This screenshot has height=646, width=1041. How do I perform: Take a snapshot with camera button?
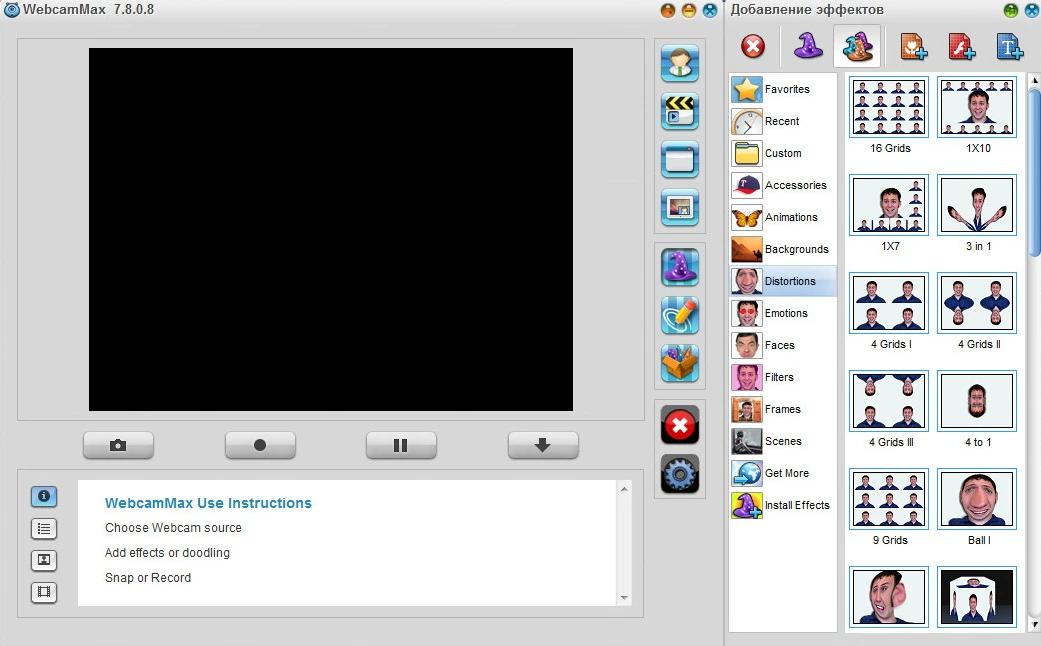pos(118,445)
